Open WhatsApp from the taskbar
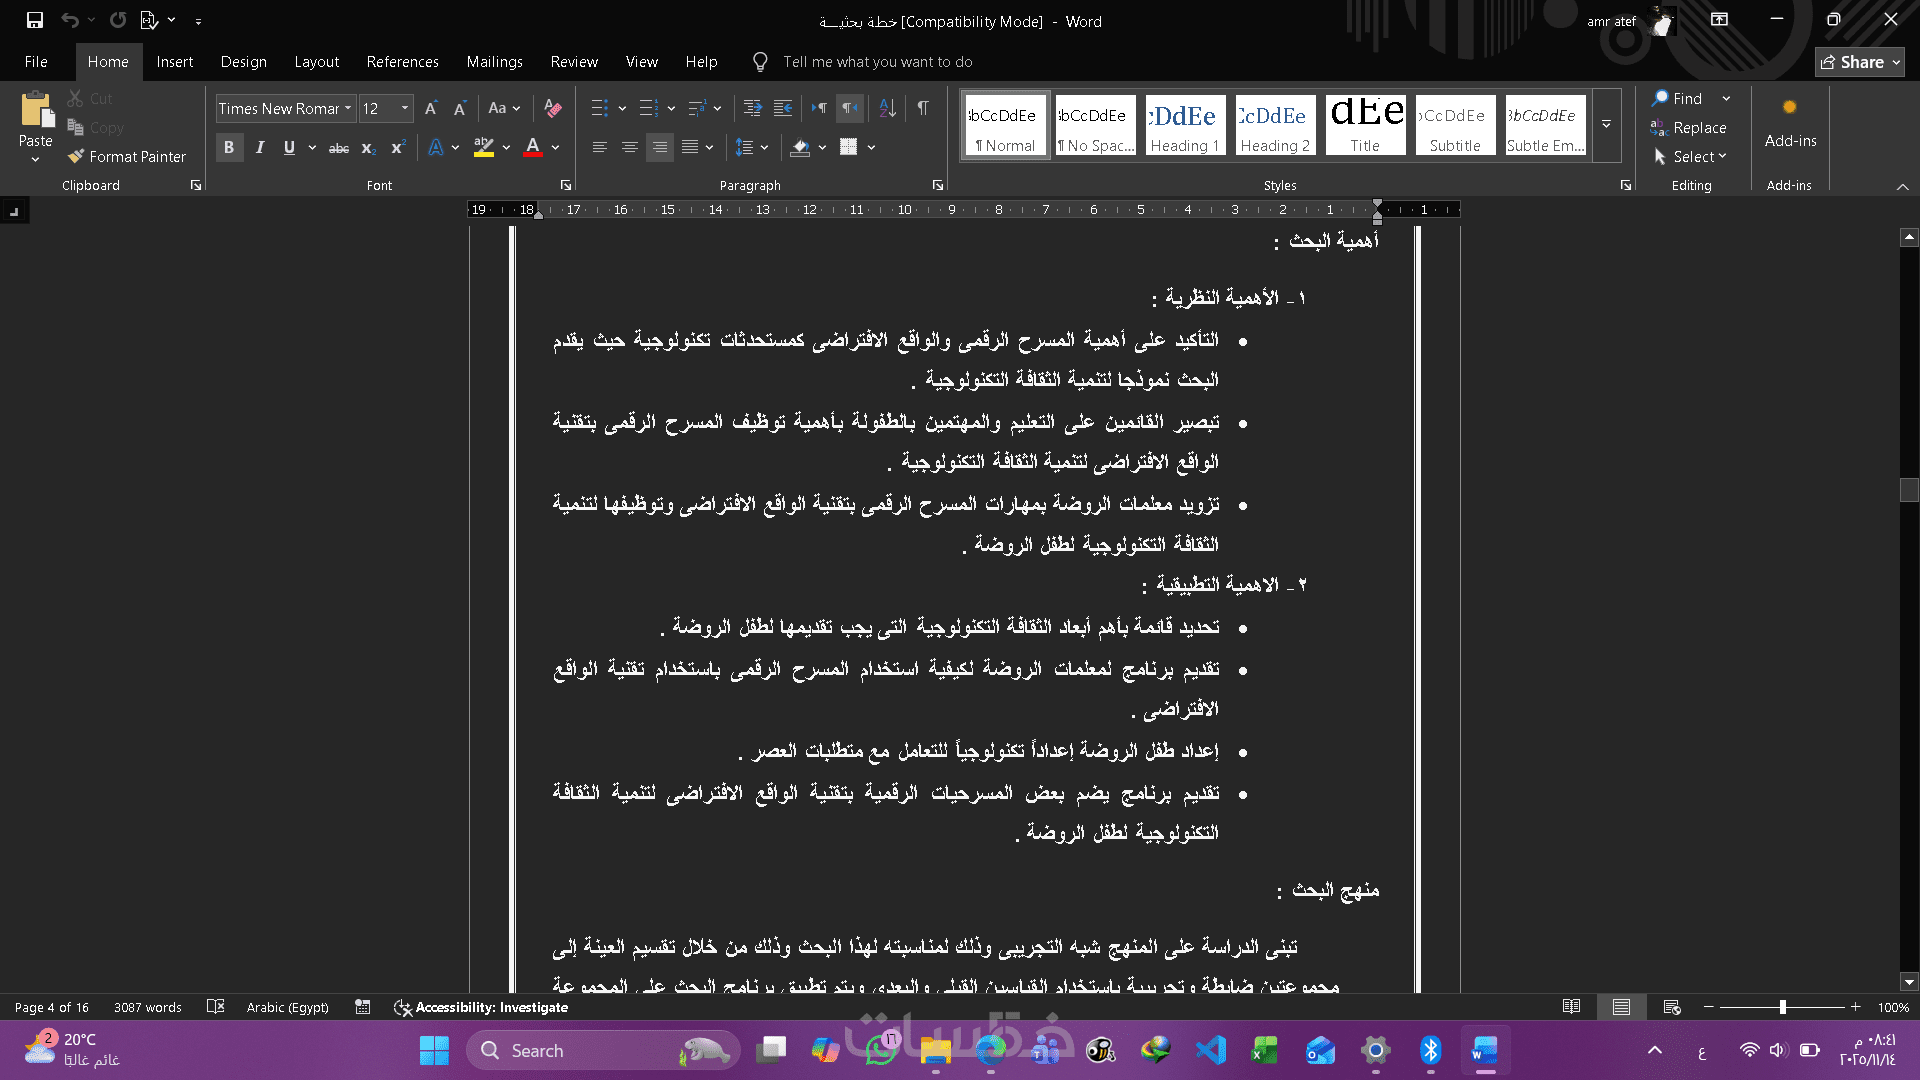1920x1080 pixels. [881, 1050]
